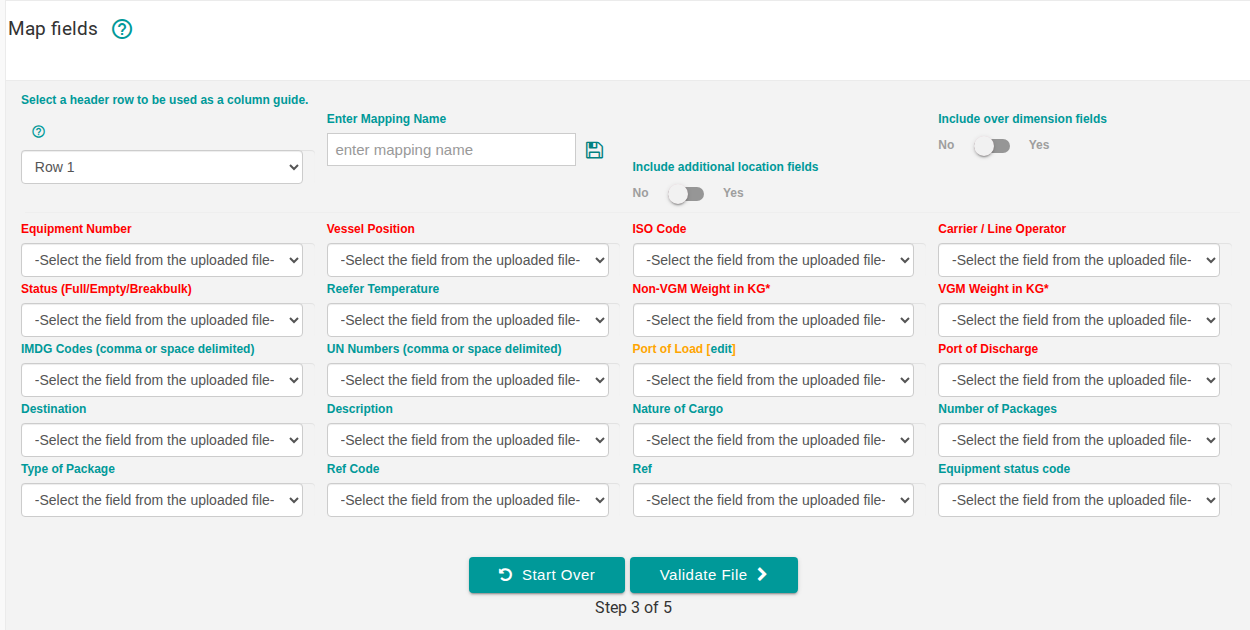This screenshot has width=1250, height=630.
Task: Open the Type of Package dropdown
Action: click(162, 500)
